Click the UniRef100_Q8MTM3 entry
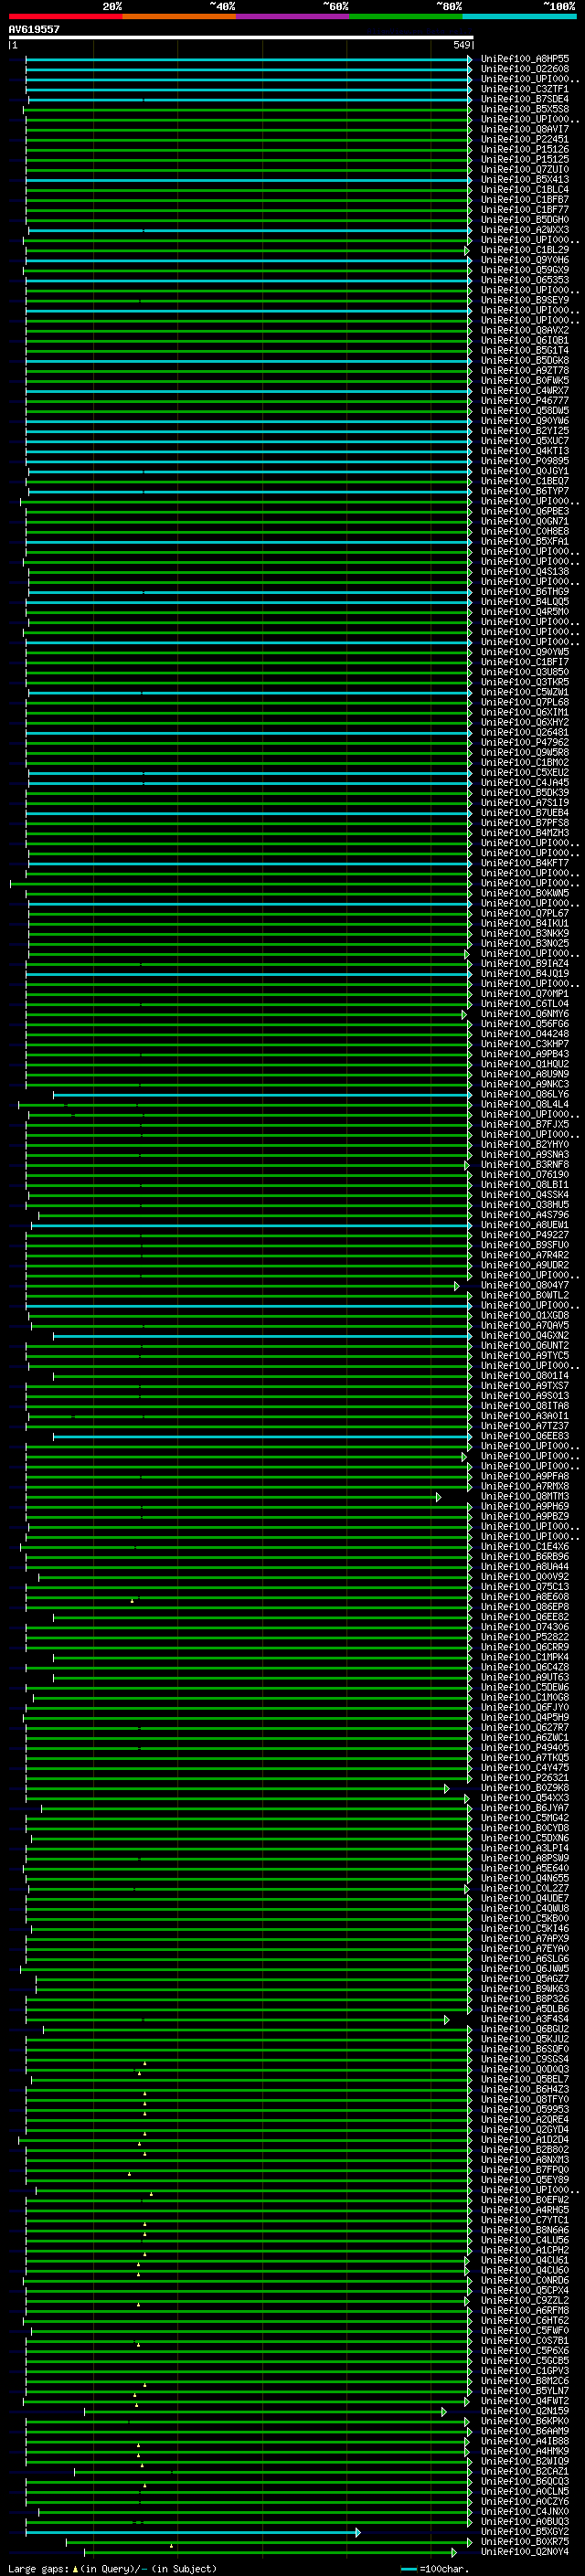This screenshot has width=585, height=2576. pos(525,1497)
